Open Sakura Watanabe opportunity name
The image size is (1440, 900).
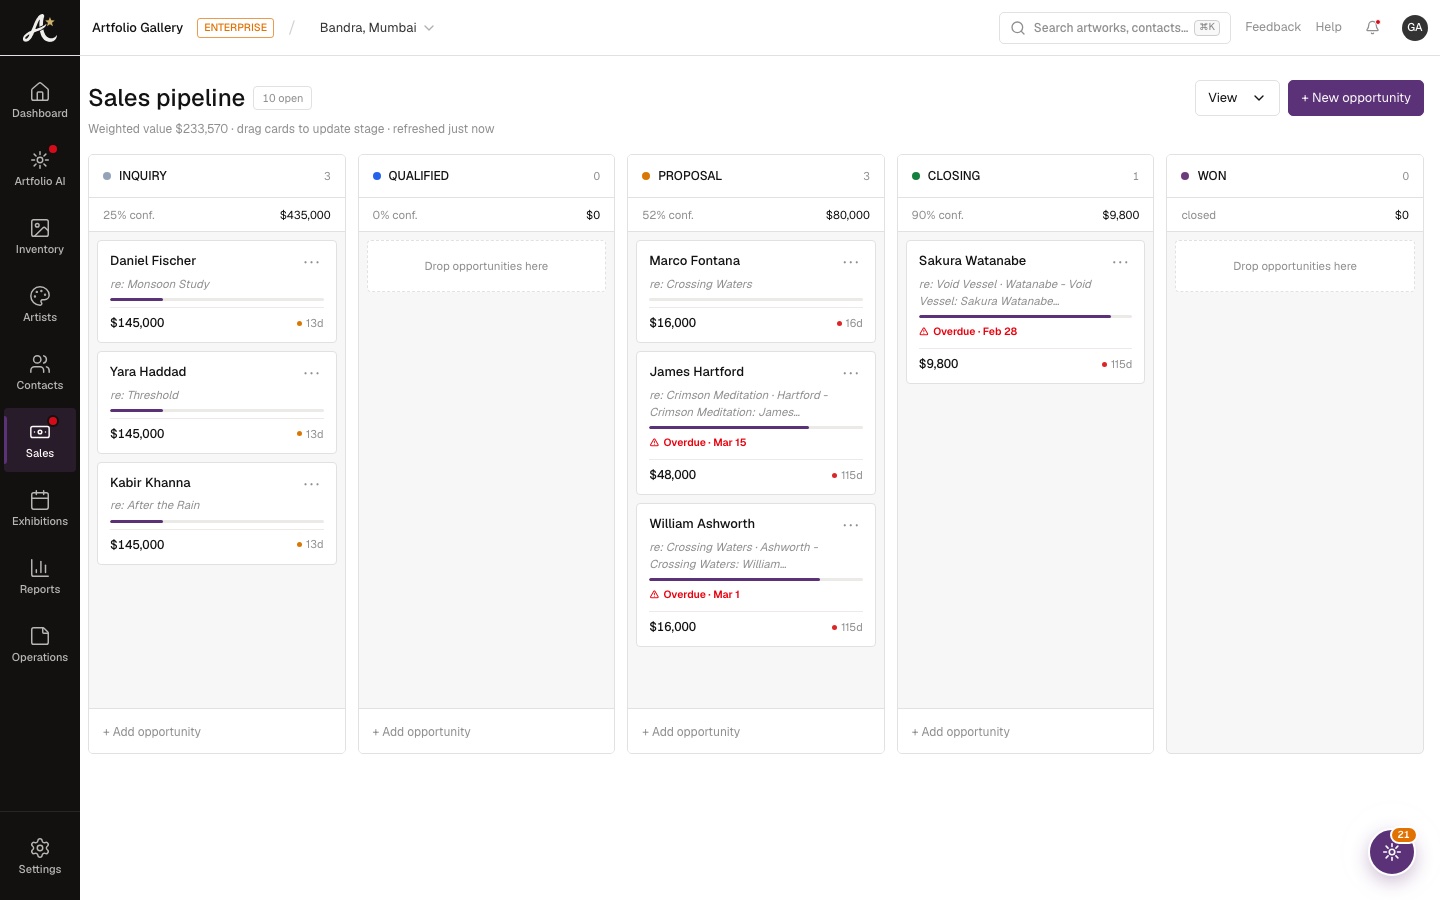coord(972,261)
